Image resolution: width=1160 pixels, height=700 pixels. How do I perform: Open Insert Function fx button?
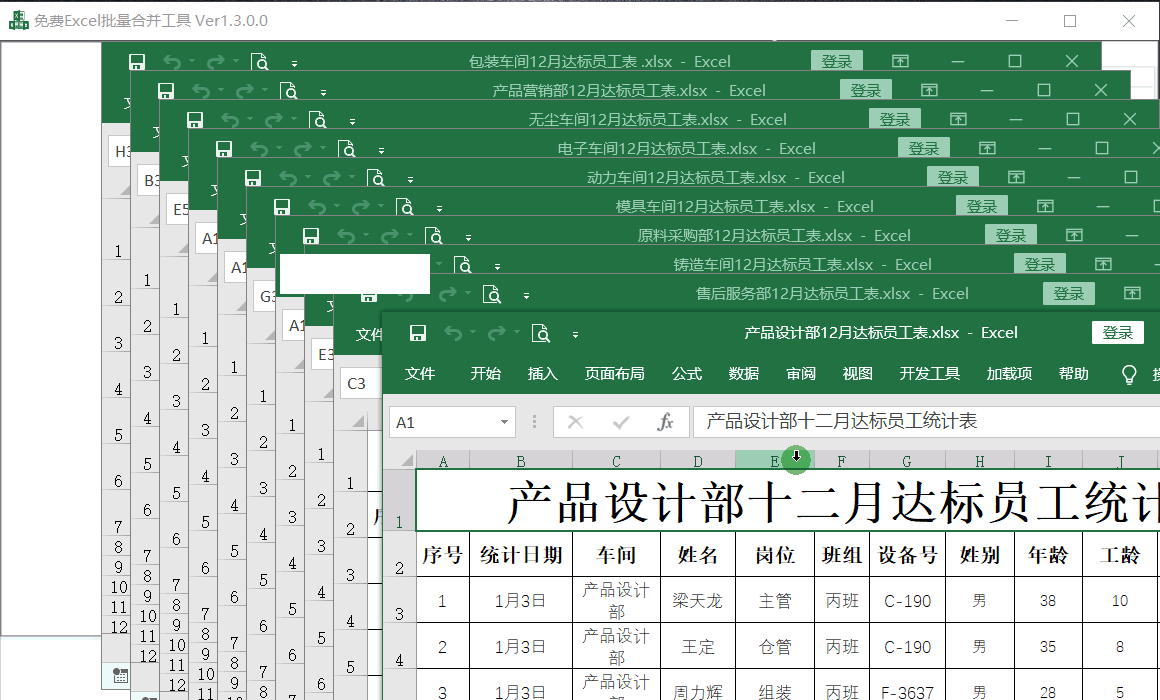tap(665, 423)
